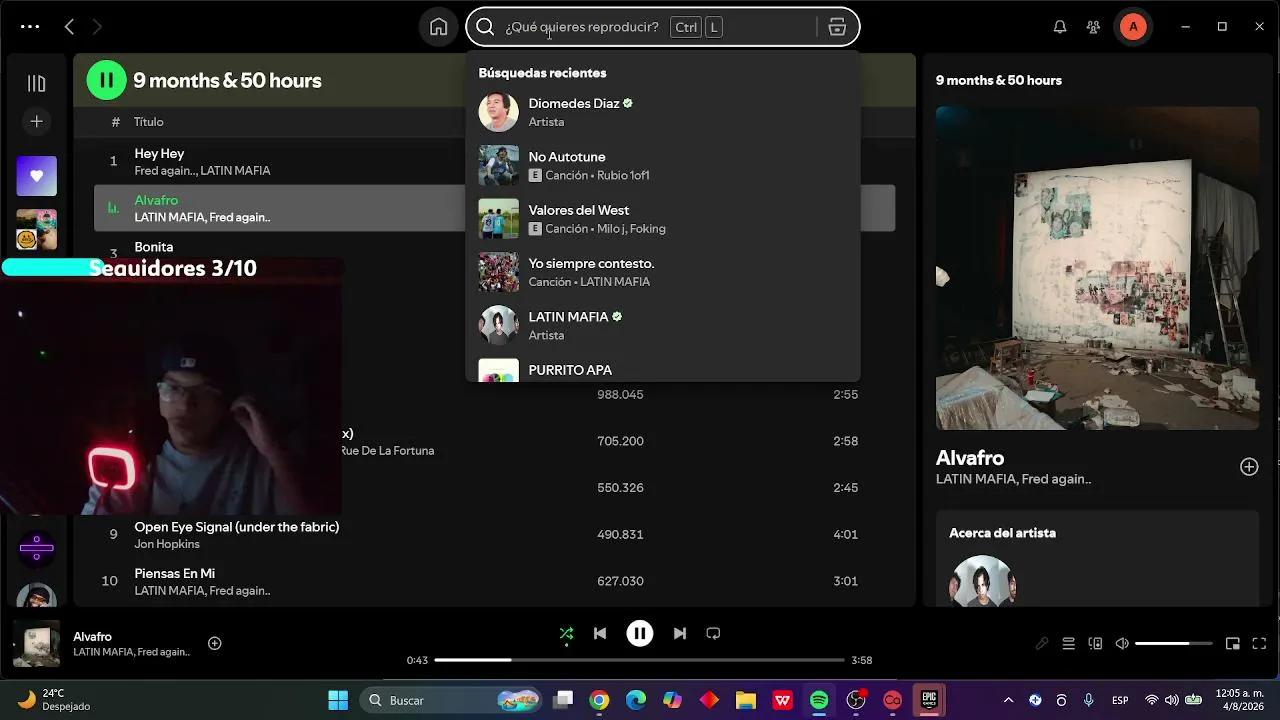This screenshot has width=1280, height=720.
Task: Click the magnifier icon in search bar
Action: click(485, 27)
